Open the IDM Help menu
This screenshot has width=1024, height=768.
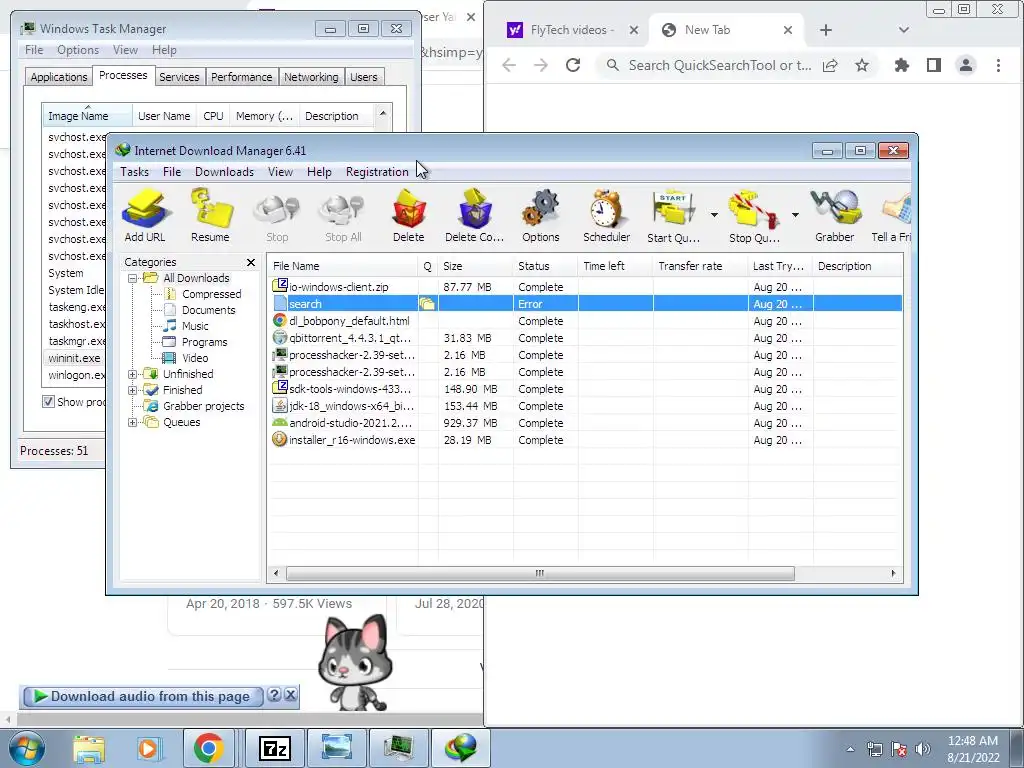319,172
